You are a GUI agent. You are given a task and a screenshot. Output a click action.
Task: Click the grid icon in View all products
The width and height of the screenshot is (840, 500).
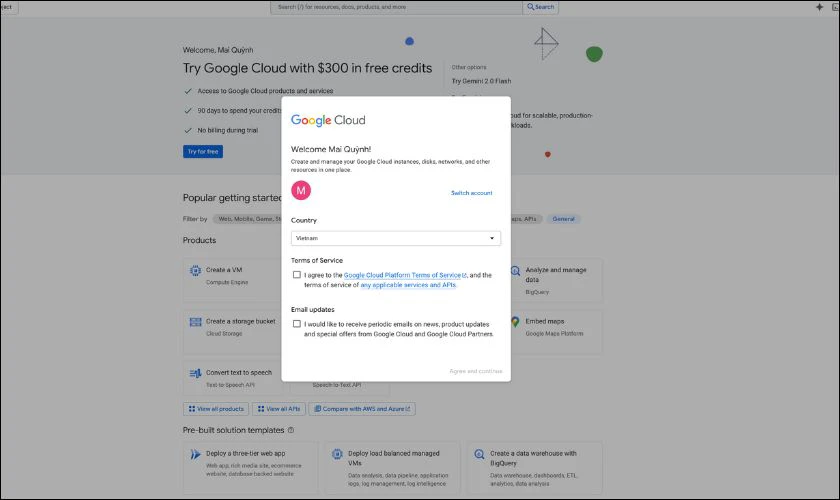tap(192, 409)
